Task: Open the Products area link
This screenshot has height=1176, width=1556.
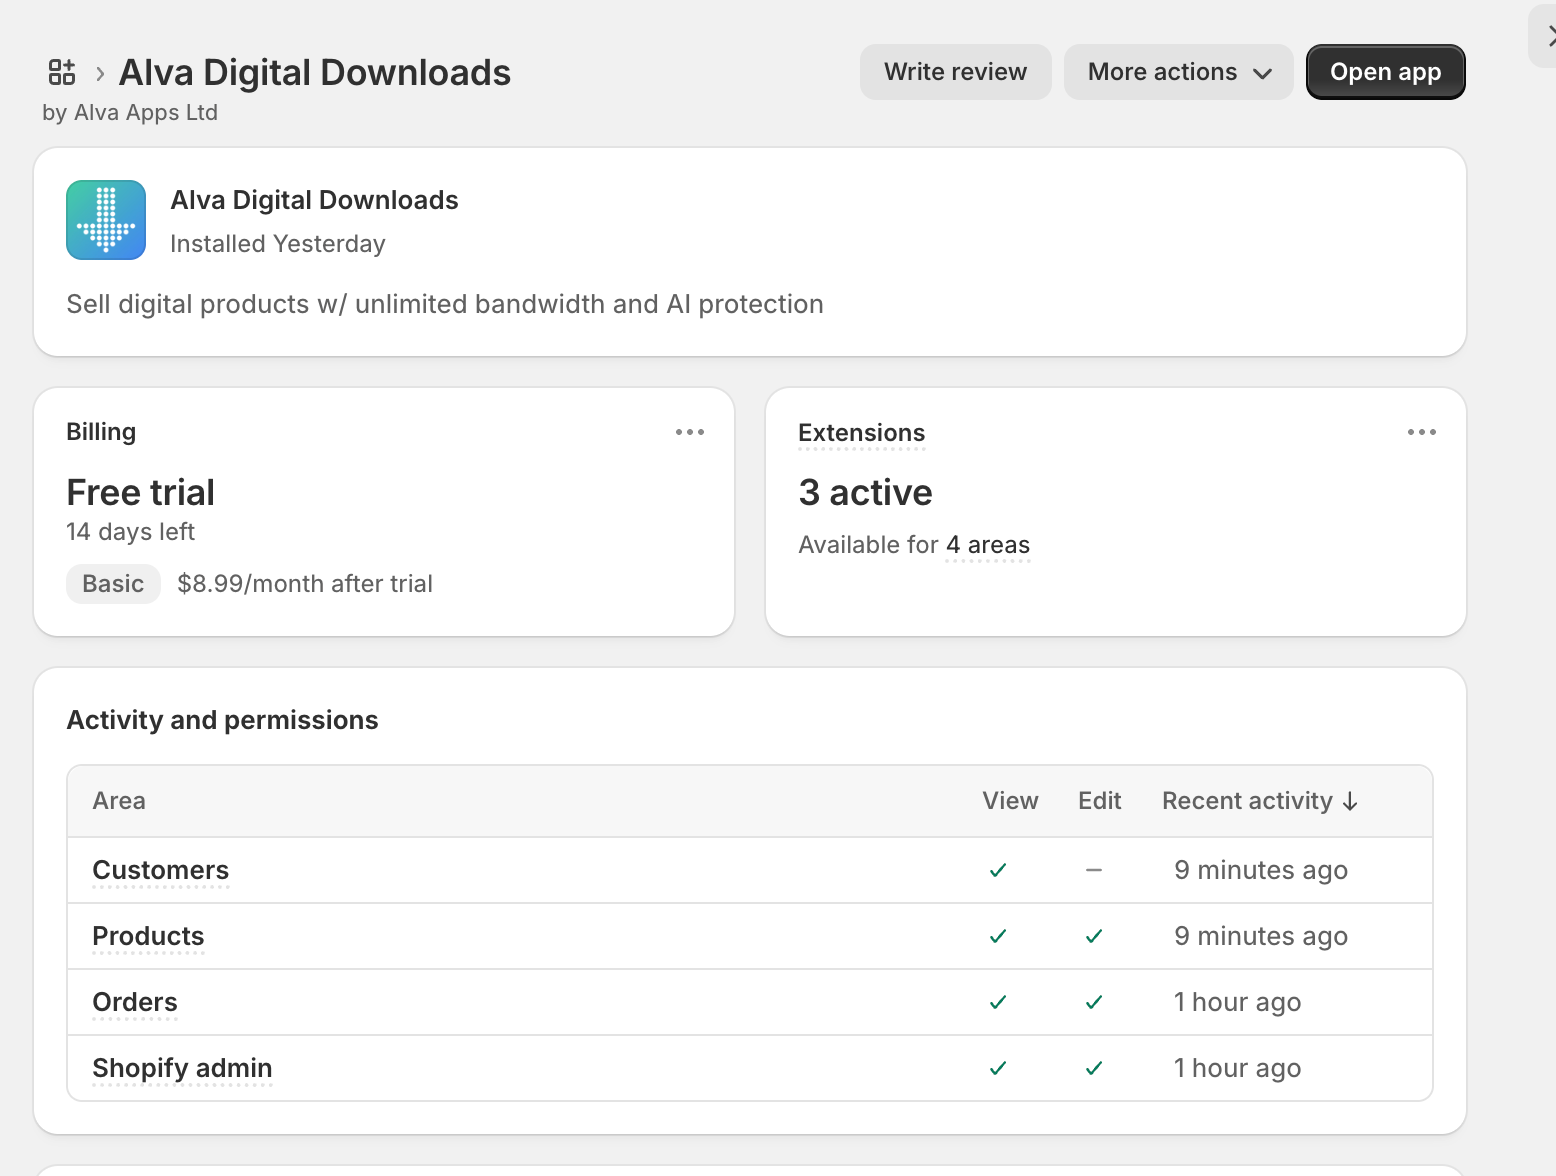Action: [148, 936]
